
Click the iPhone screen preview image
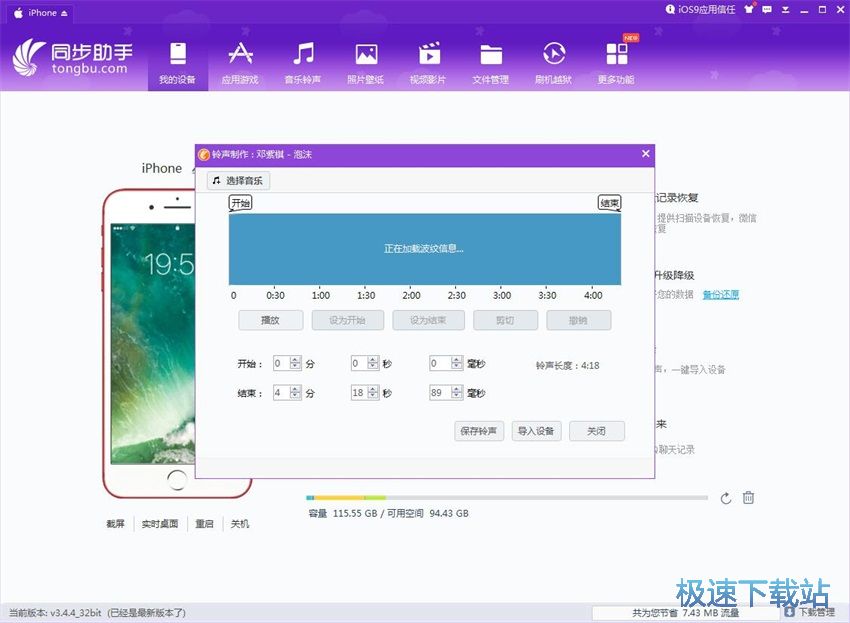coord(152,344)
